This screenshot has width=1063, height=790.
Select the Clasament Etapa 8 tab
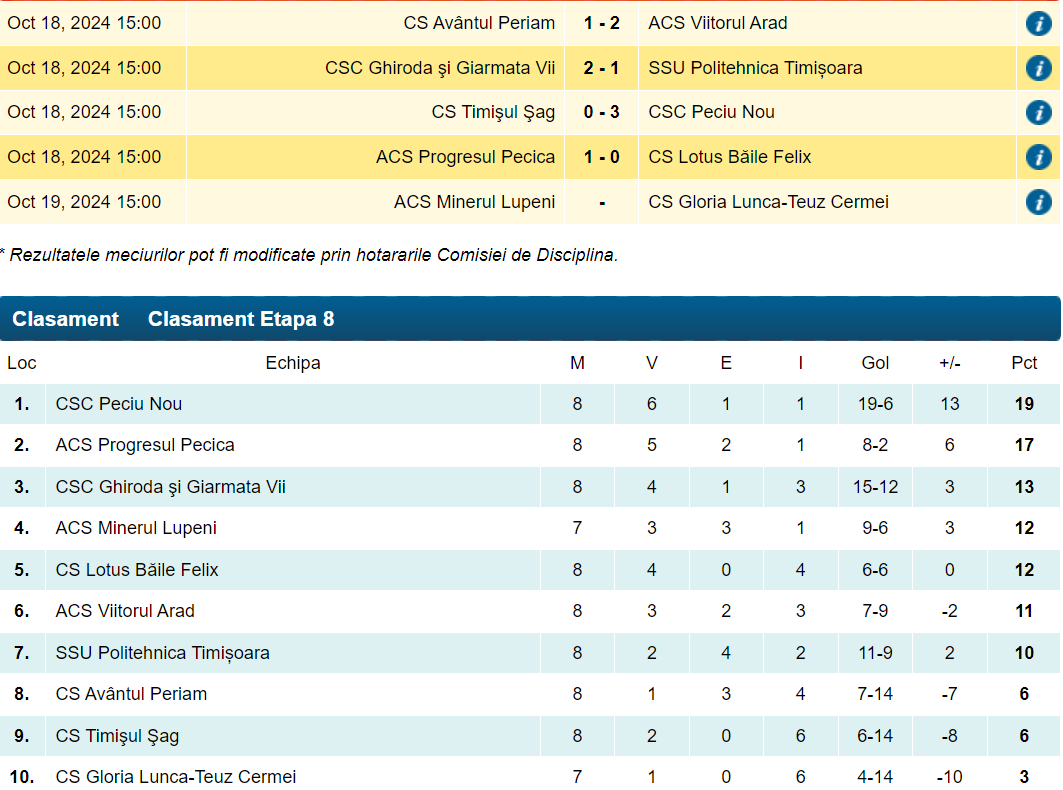241,319
